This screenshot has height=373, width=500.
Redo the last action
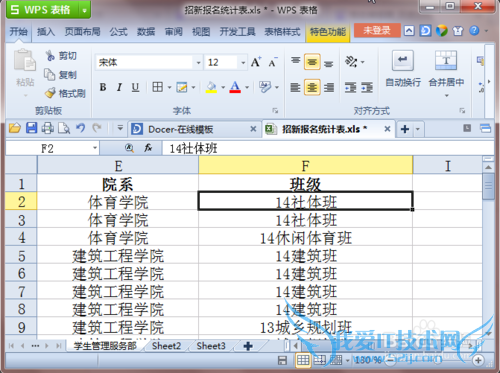click(x=97, y=128)
